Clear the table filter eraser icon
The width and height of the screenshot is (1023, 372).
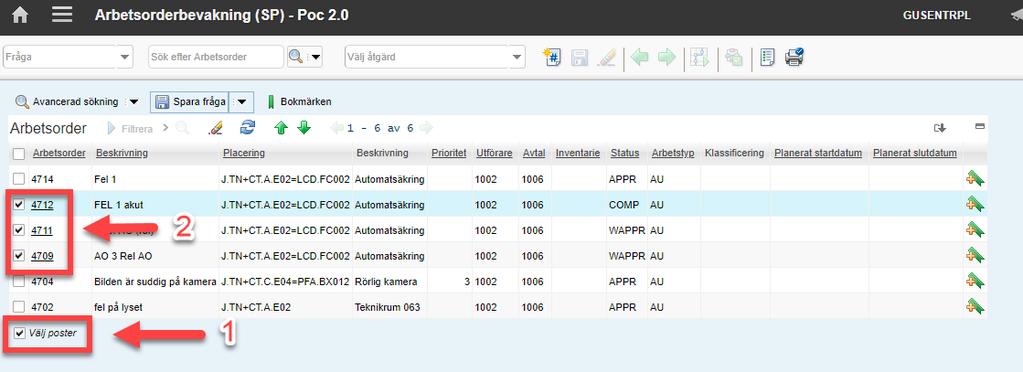pos(215,128)
